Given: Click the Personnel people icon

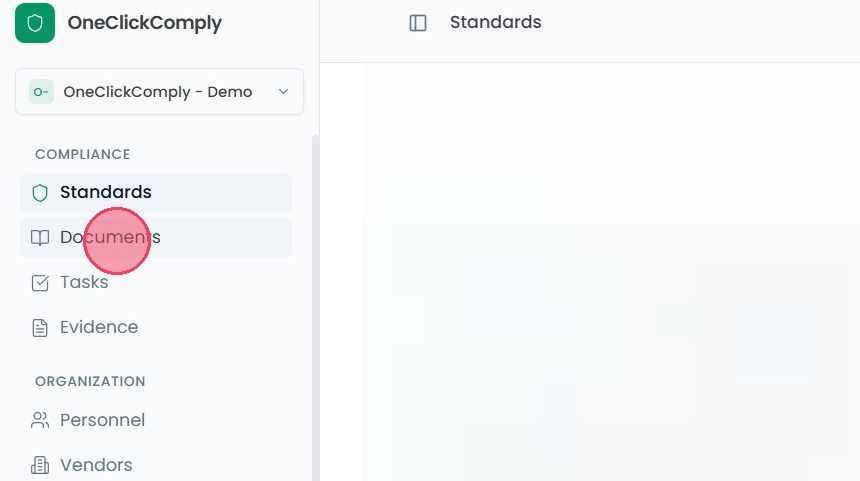Looking at the screenshot, I should point(40,421).
